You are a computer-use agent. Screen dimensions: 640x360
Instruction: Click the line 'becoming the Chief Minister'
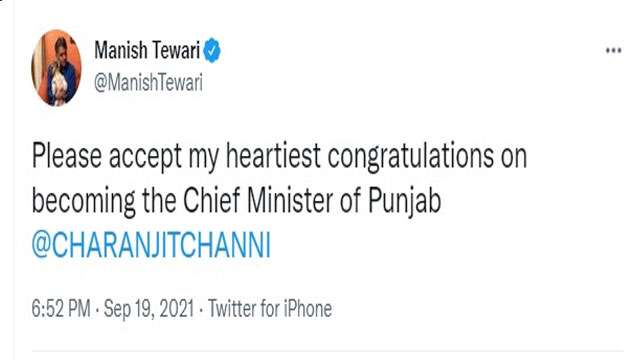[x=236, y=202]
